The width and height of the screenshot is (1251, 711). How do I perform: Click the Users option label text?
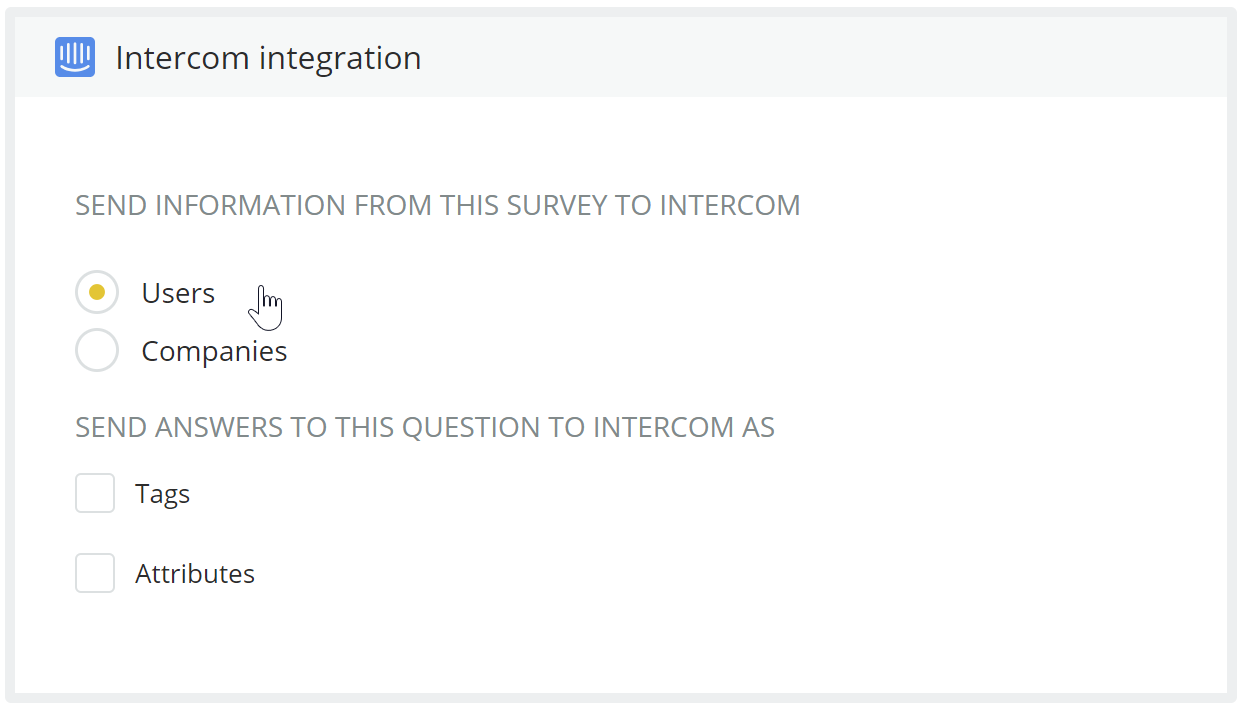(178, 293)
